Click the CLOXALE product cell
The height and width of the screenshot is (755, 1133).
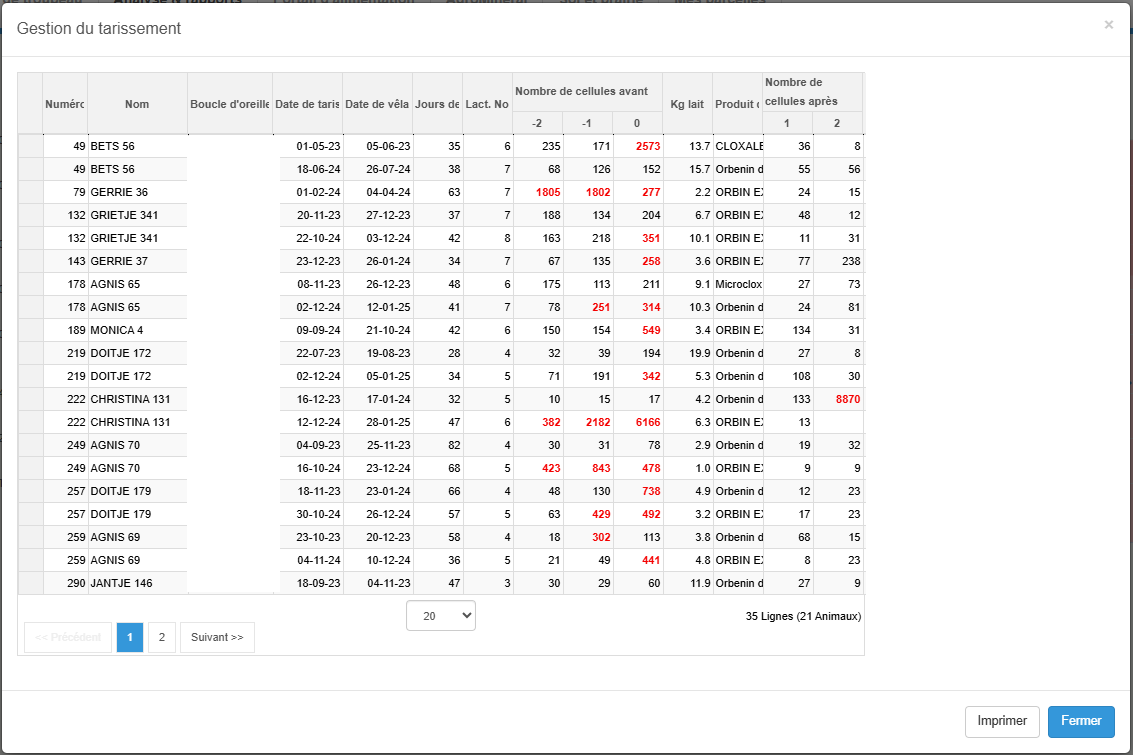pos(739,146)
